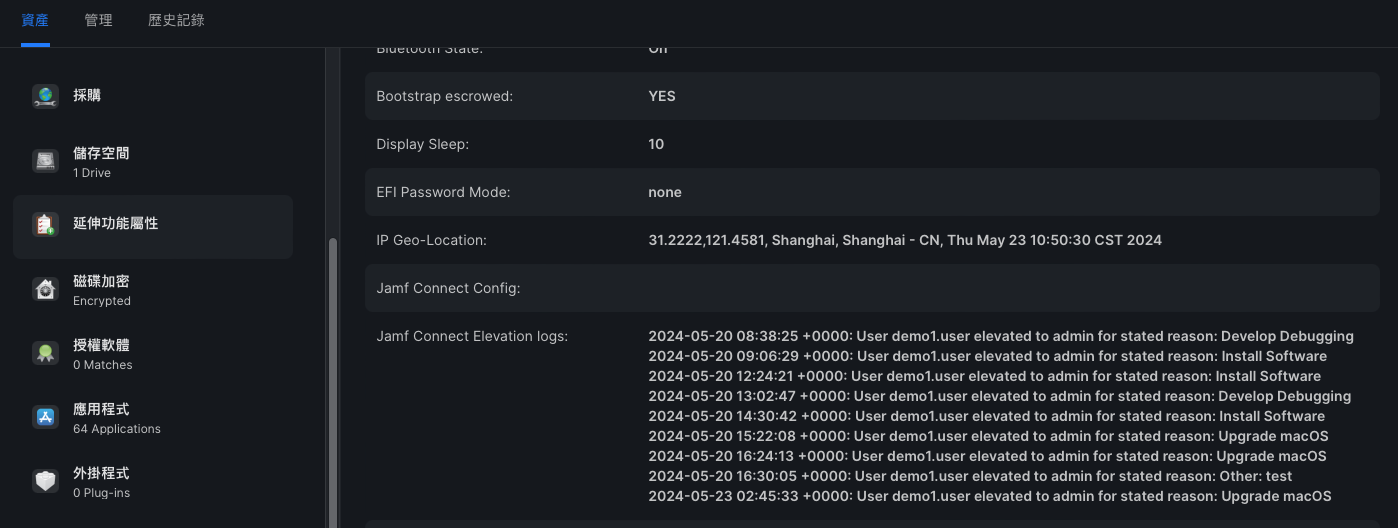The height and width of the screenshot is (528, 1398).
Task: Click the 應用程式 App Store icon
Action: 45,417
